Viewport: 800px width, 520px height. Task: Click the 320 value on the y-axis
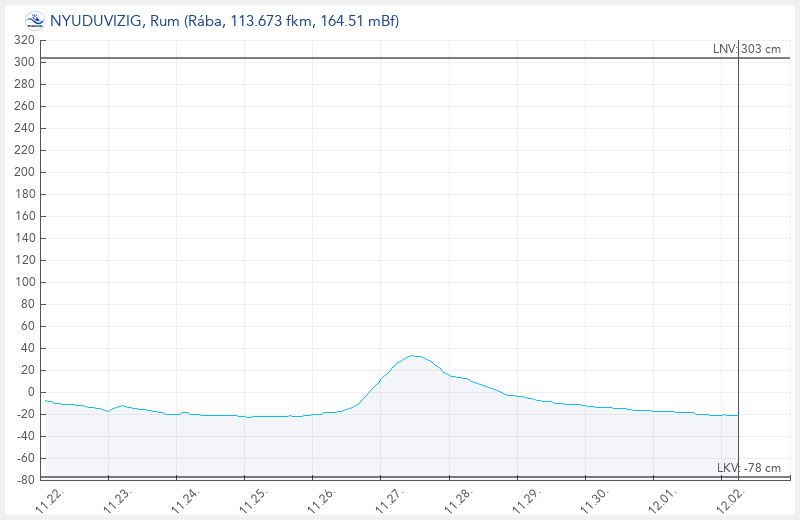click(25, 40)
